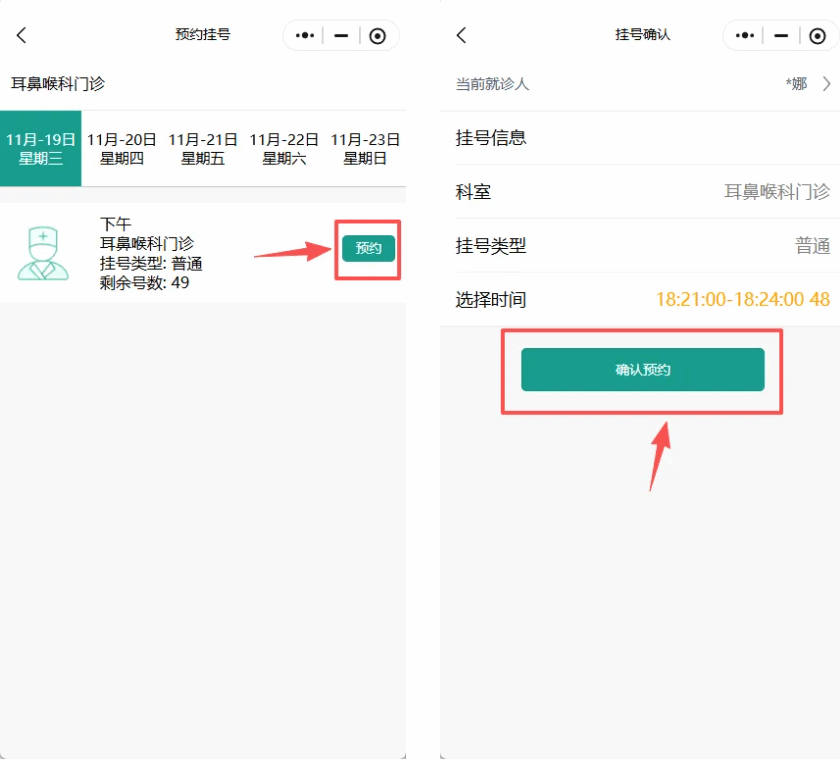Expand the chevron next to patient *娜
The height and width of the screenshot is (760, 840).
[826, 84]
